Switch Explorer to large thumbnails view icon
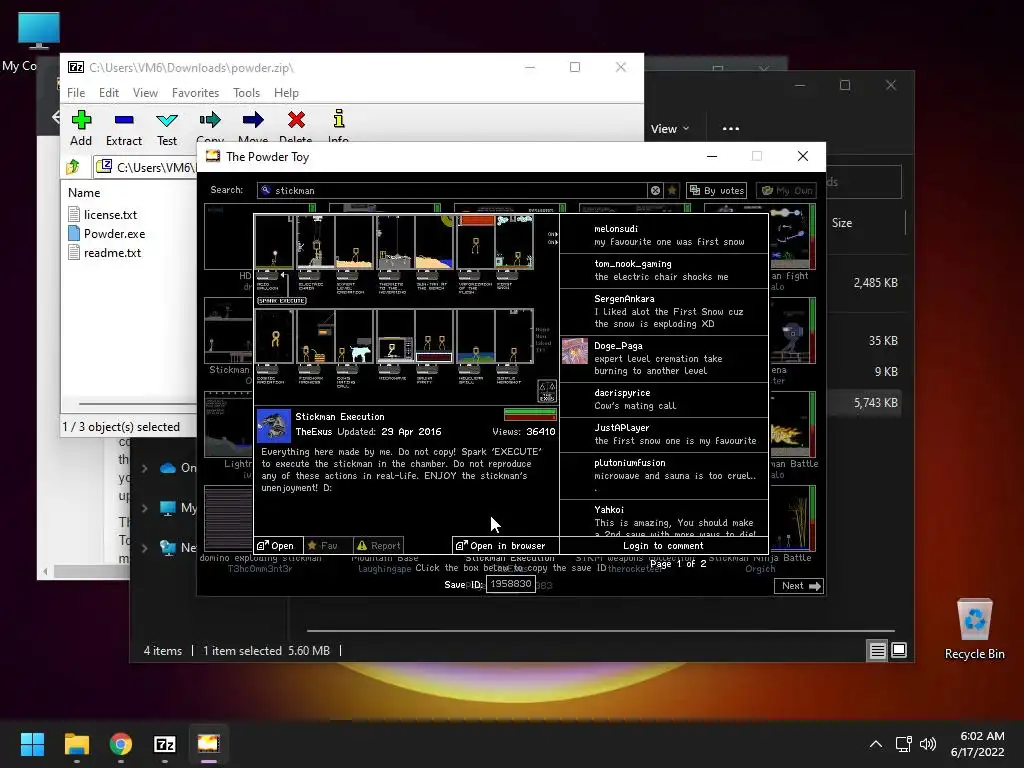 [899, 650]
